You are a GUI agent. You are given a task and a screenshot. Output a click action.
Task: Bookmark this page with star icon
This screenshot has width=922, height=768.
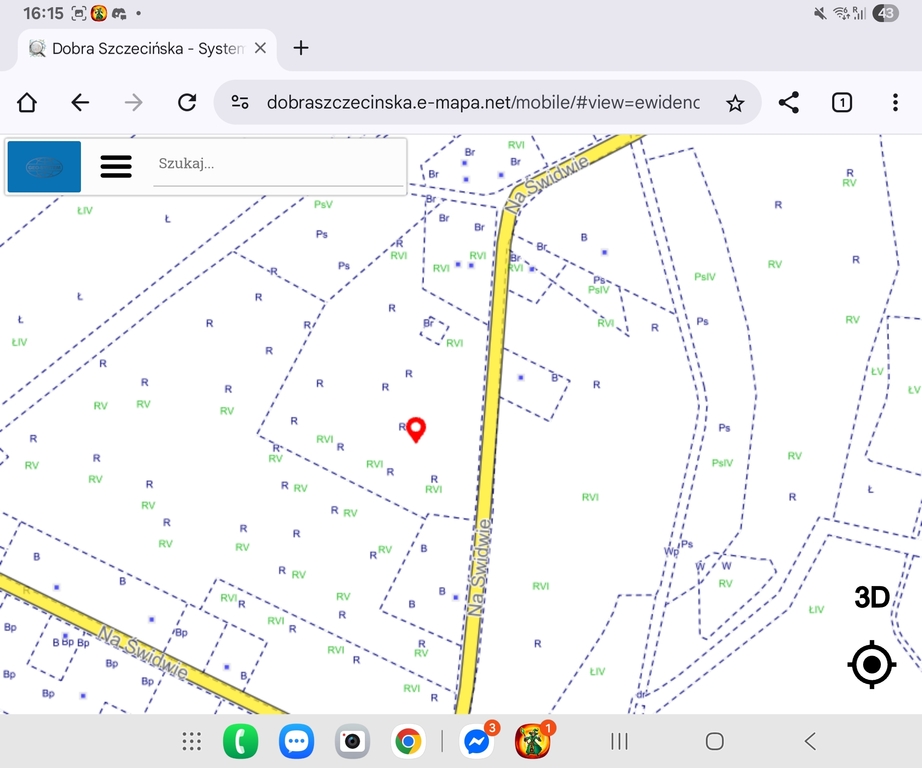click(735, 102)
